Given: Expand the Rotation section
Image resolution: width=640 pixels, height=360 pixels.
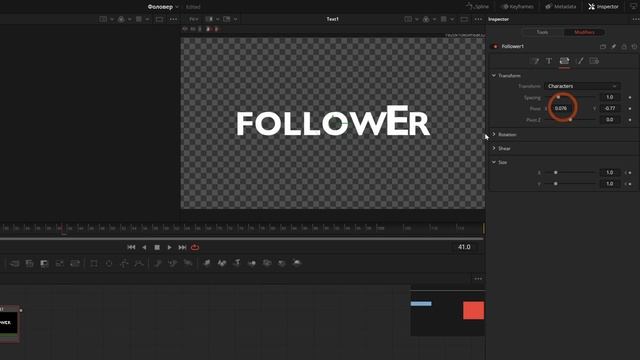Looking at the screenshot, I should coord(494,134).
